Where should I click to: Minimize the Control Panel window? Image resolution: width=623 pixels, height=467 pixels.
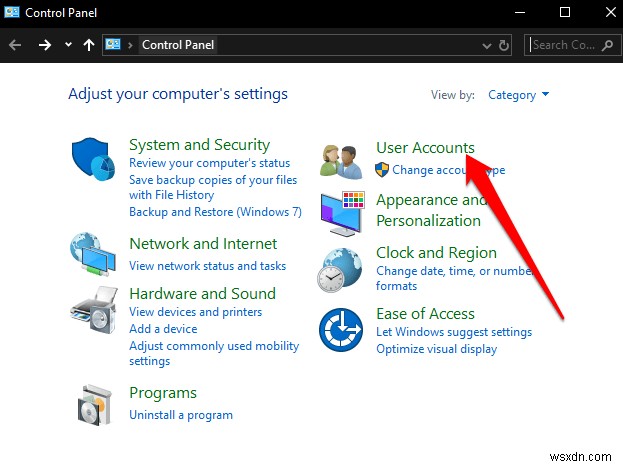520,12
